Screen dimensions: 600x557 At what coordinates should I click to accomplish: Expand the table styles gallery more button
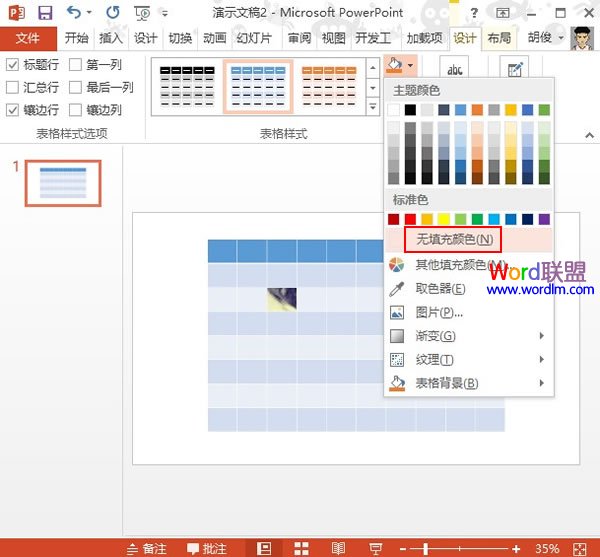pyautogui.click(x=373, y=106)
